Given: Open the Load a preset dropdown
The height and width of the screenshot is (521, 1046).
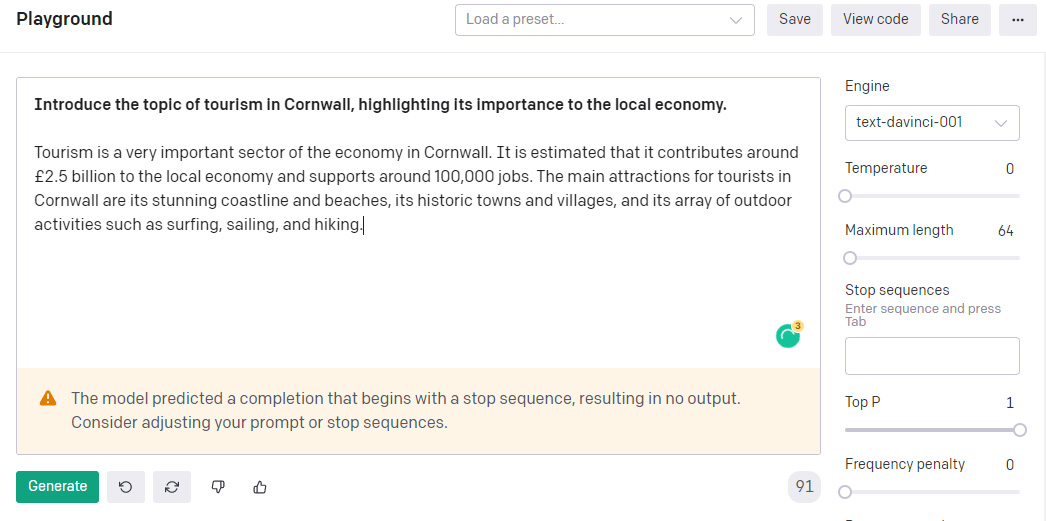Looking at the screenshot, I should 604,20.
